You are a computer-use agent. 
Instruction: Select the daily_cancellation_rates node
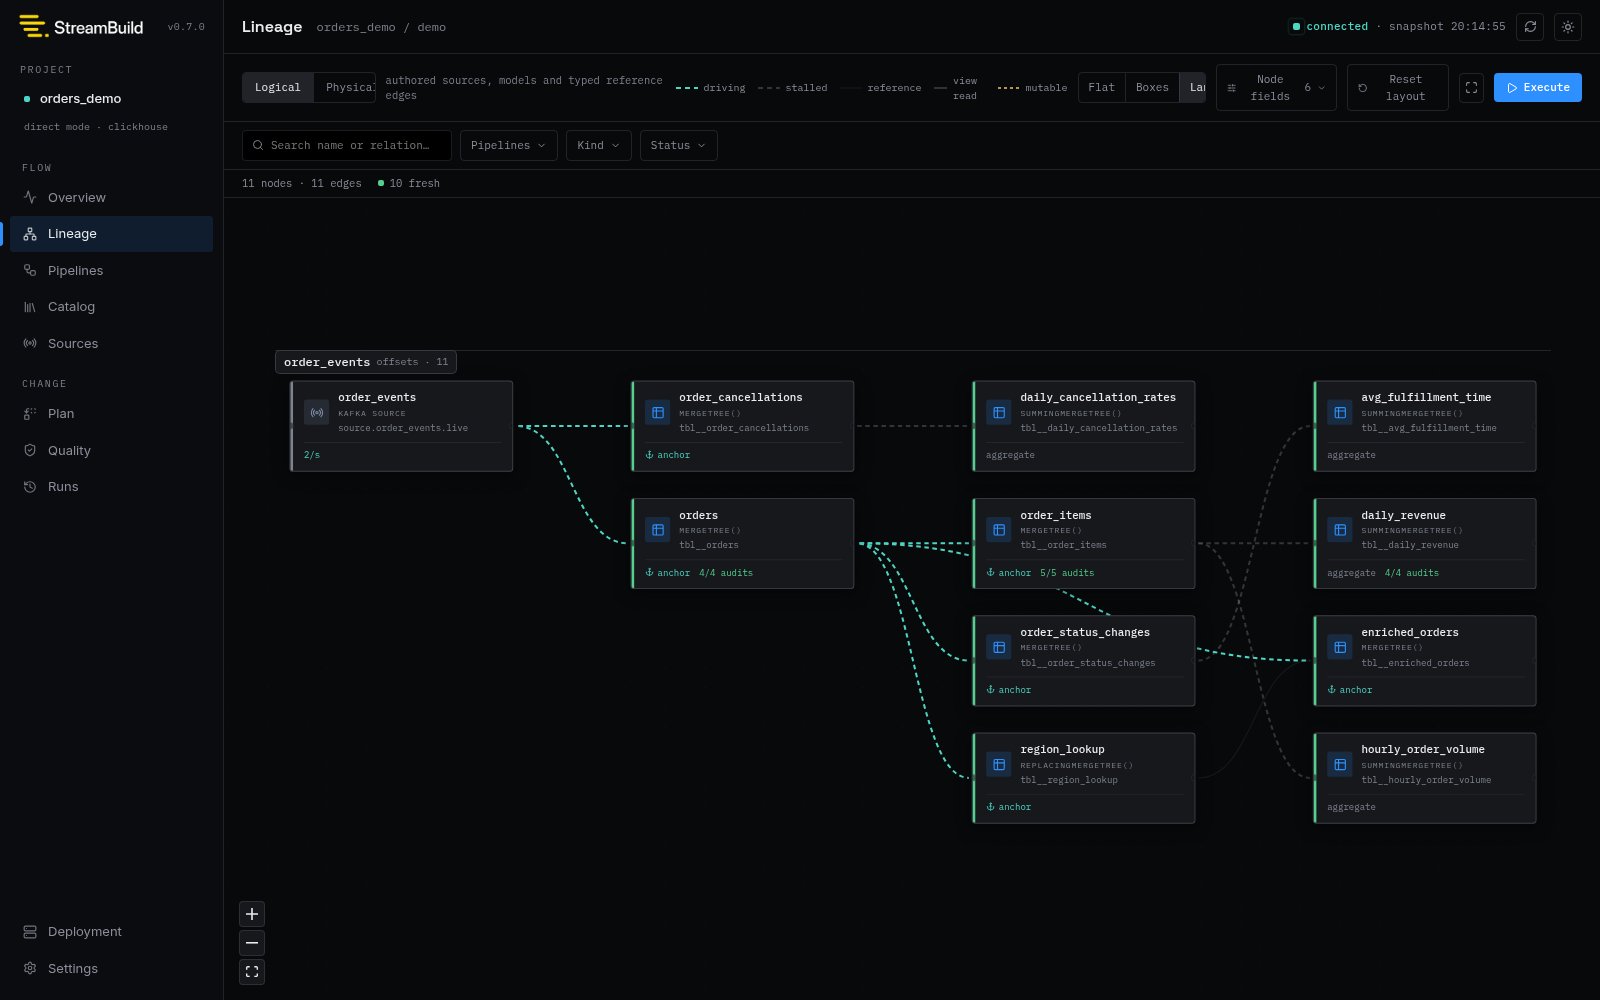(x=1084, y=426)
